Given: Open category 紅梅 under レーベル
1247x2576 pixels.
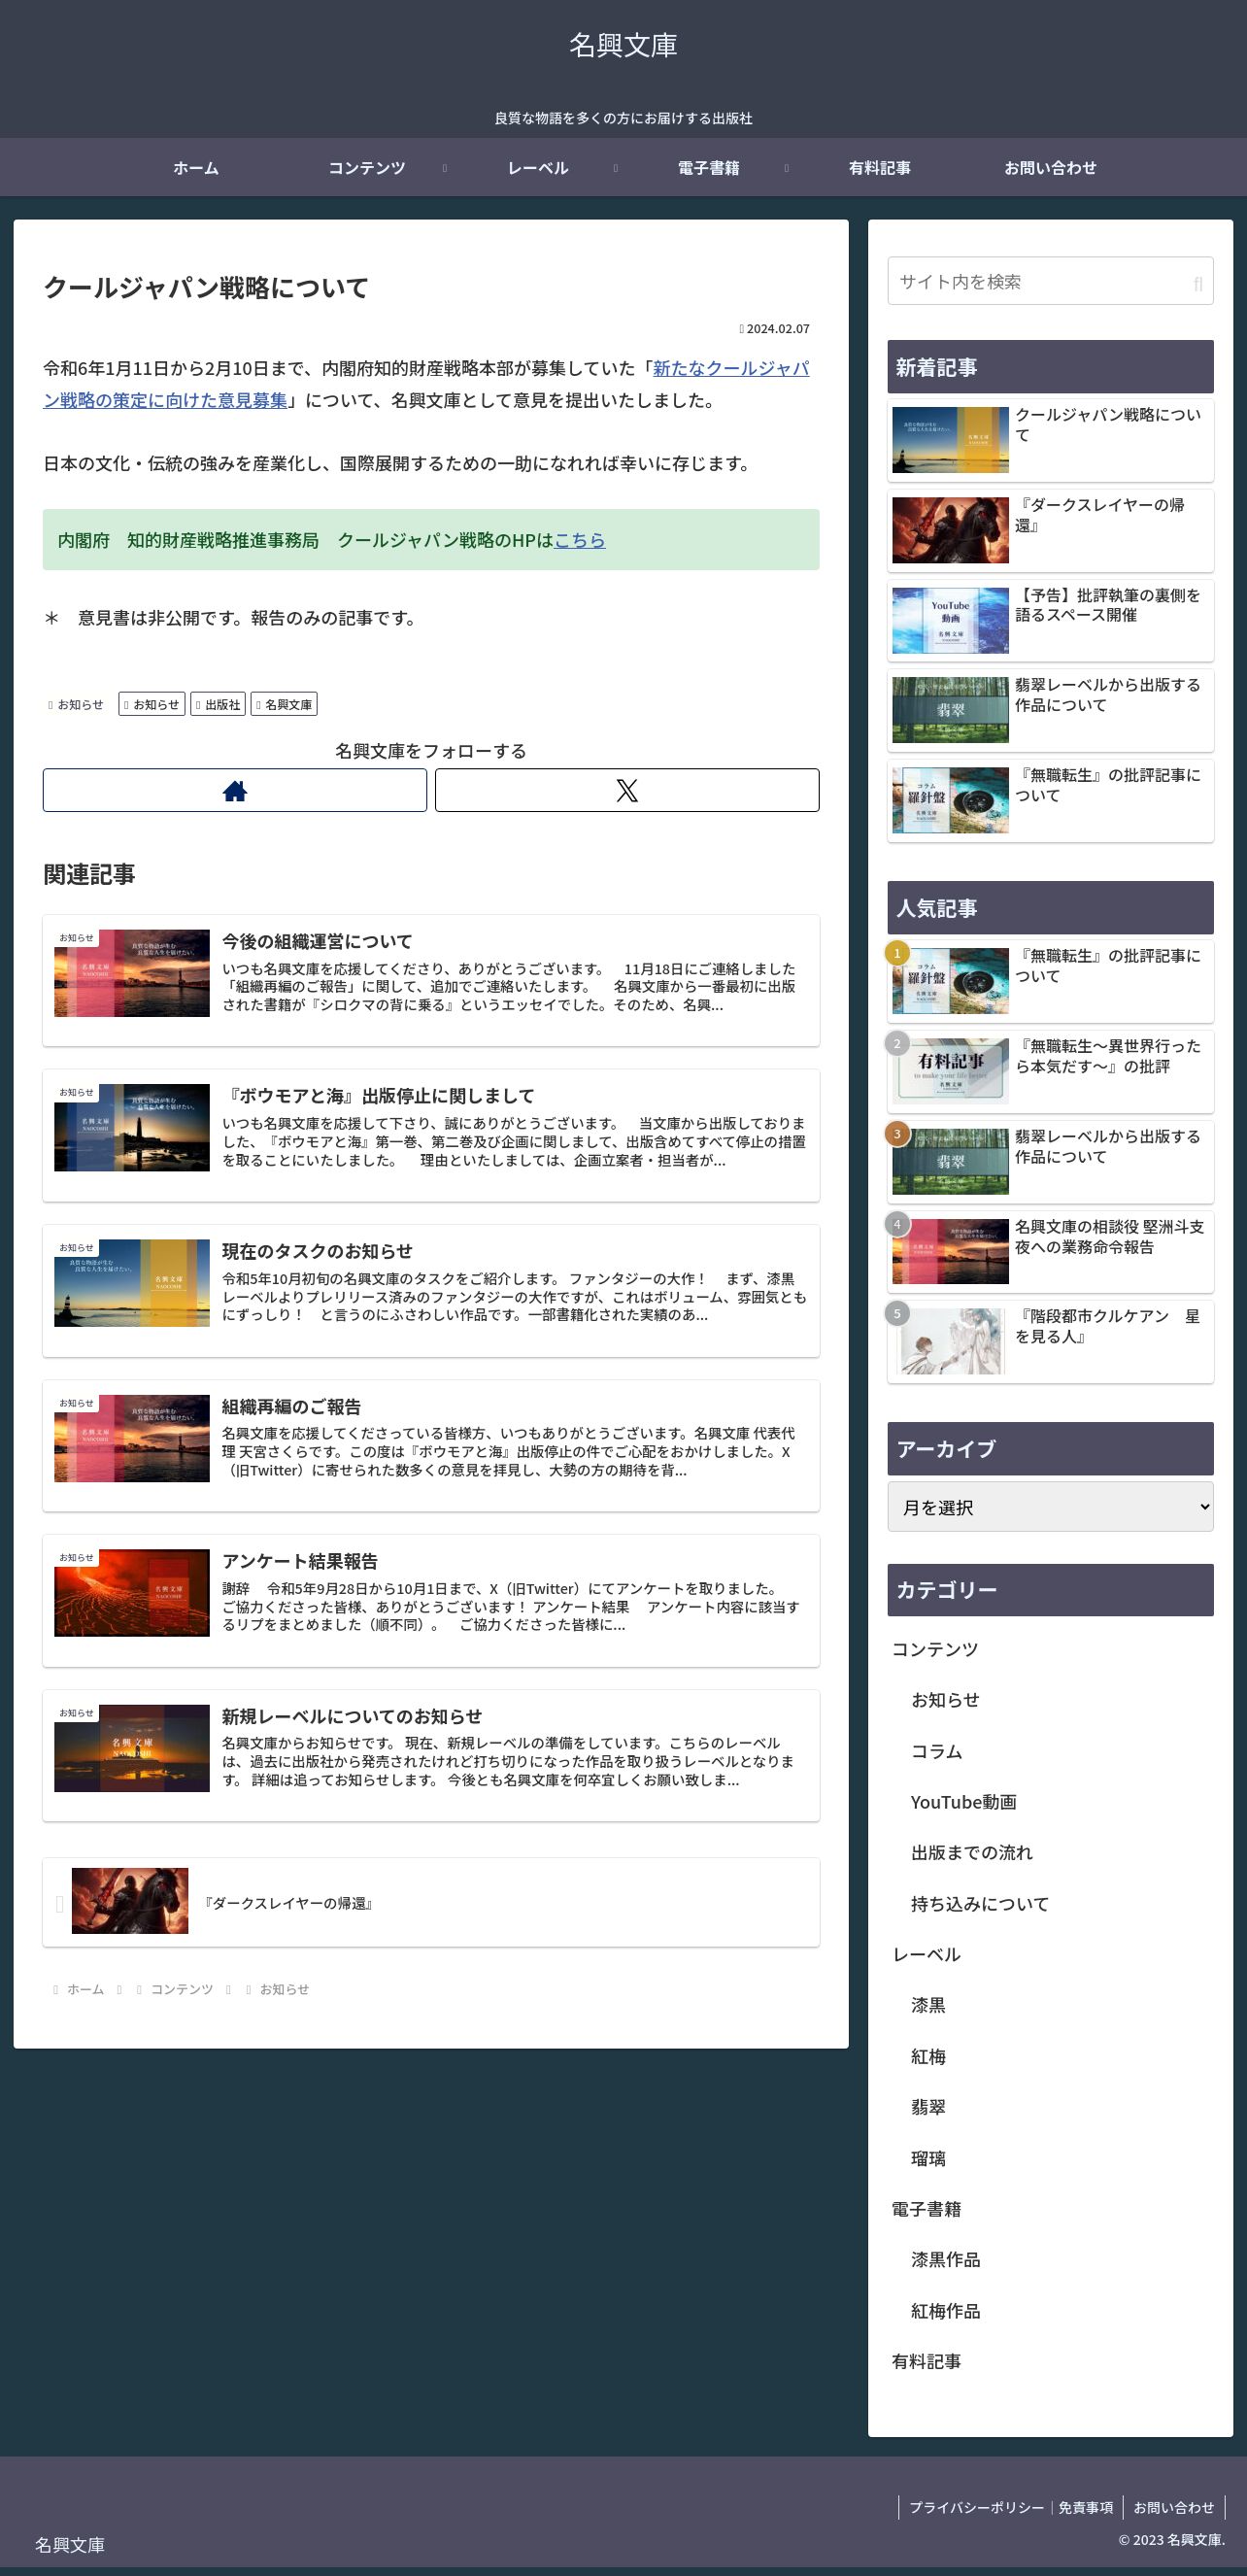Looking at the screenshot, I should (928, 2056).
